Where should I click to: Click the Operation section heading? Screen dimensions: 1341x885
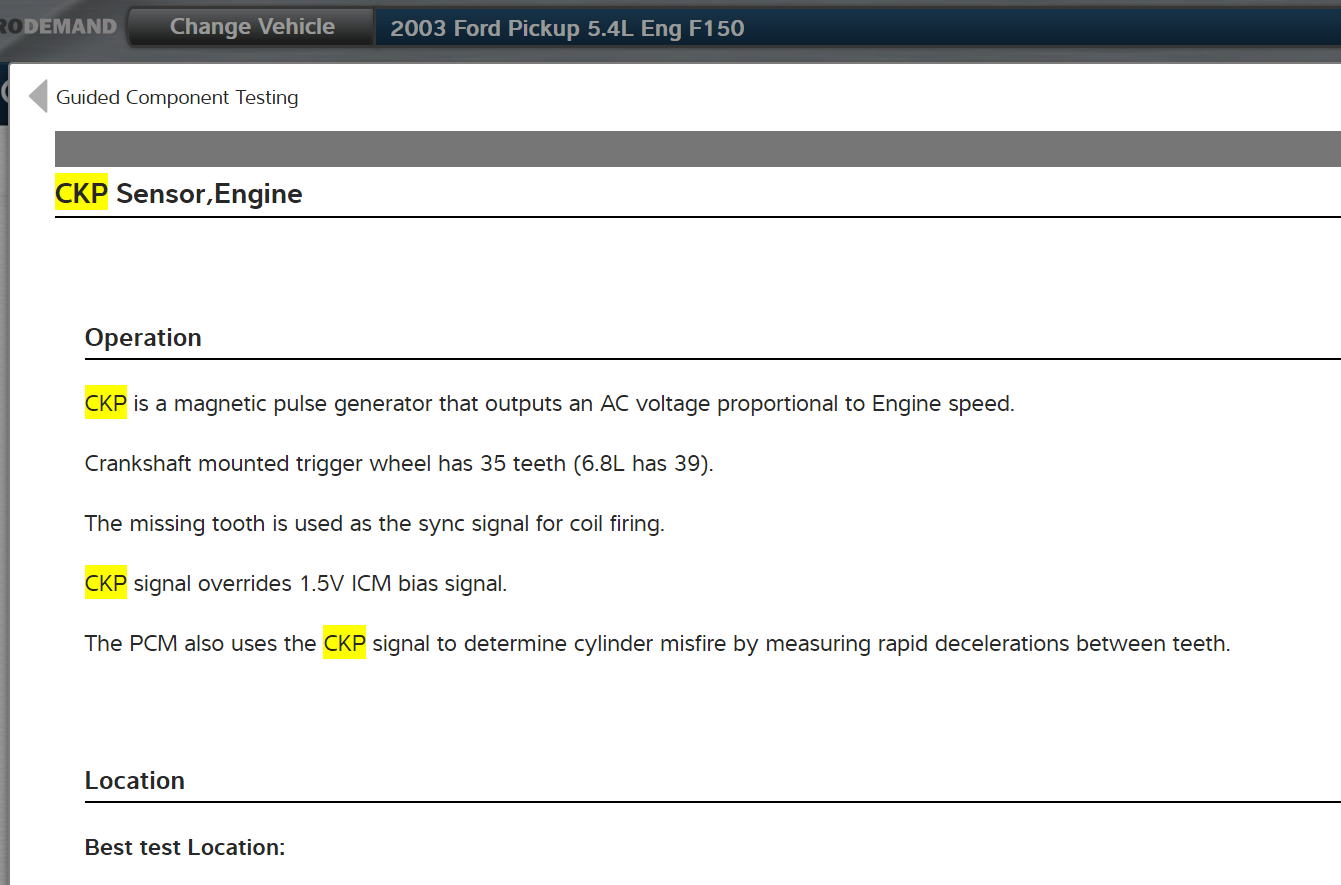click(x=143, y=337)
